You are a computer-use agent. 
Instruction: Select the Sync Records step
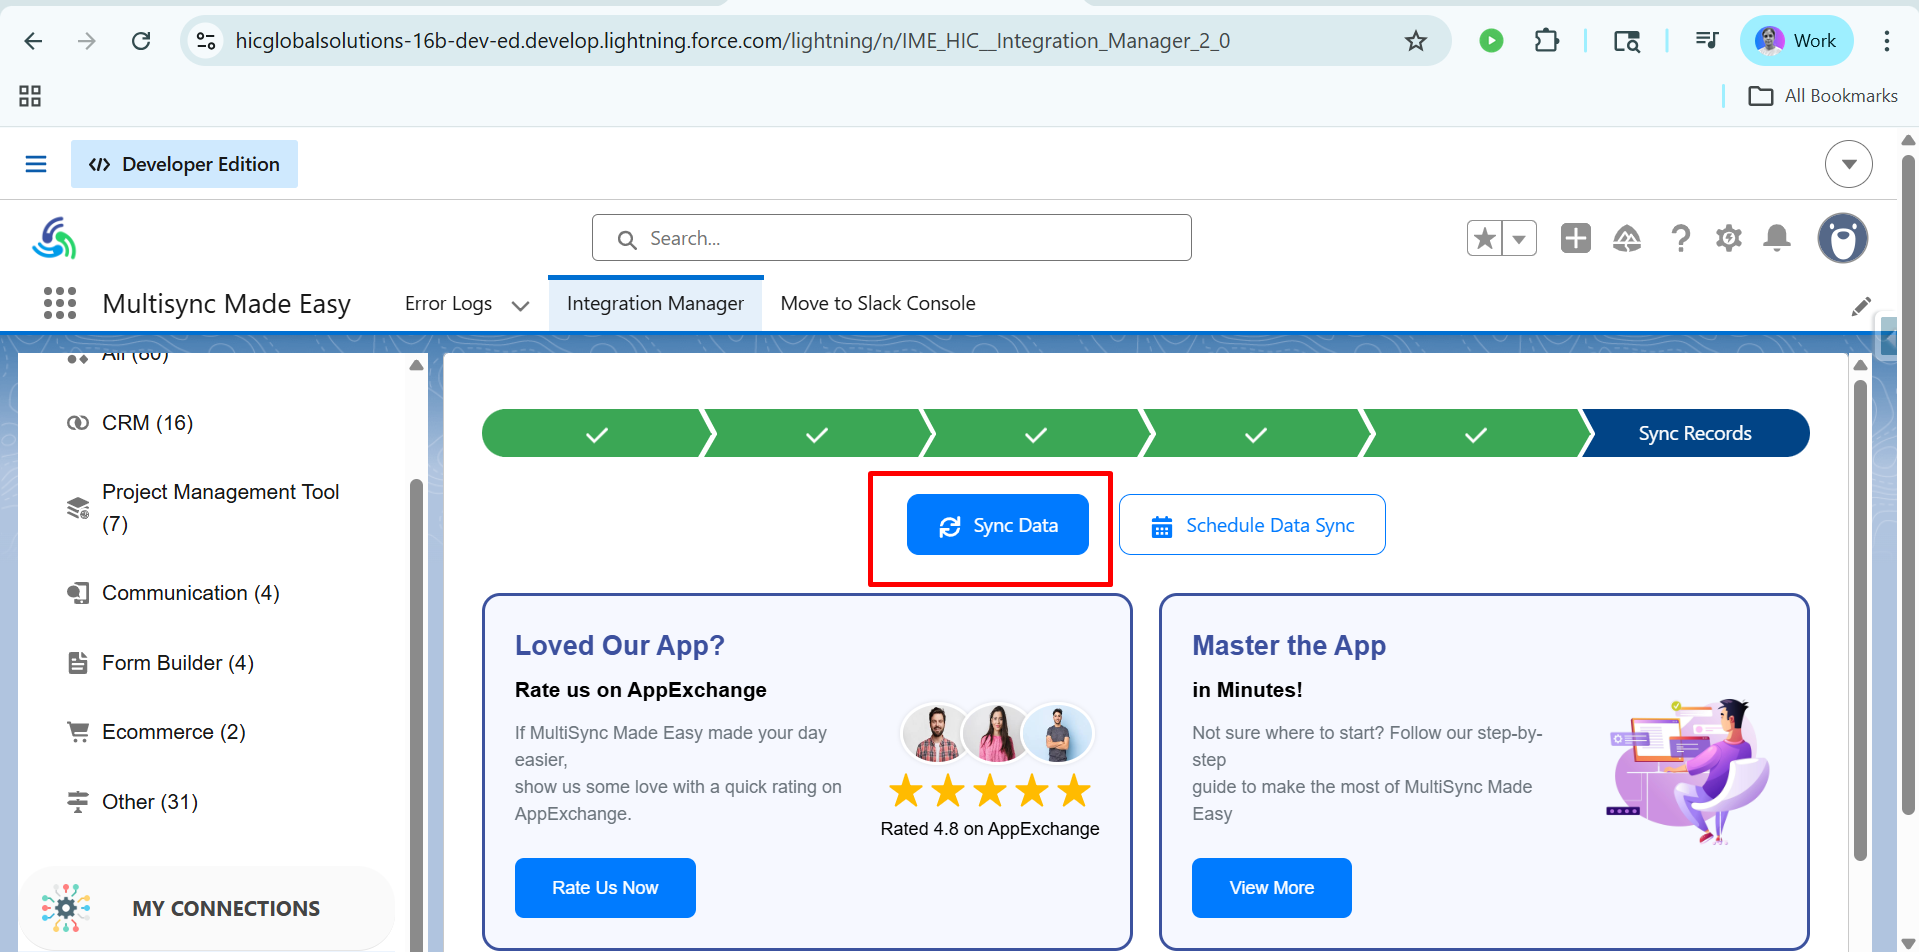(x=1696, y=434)
